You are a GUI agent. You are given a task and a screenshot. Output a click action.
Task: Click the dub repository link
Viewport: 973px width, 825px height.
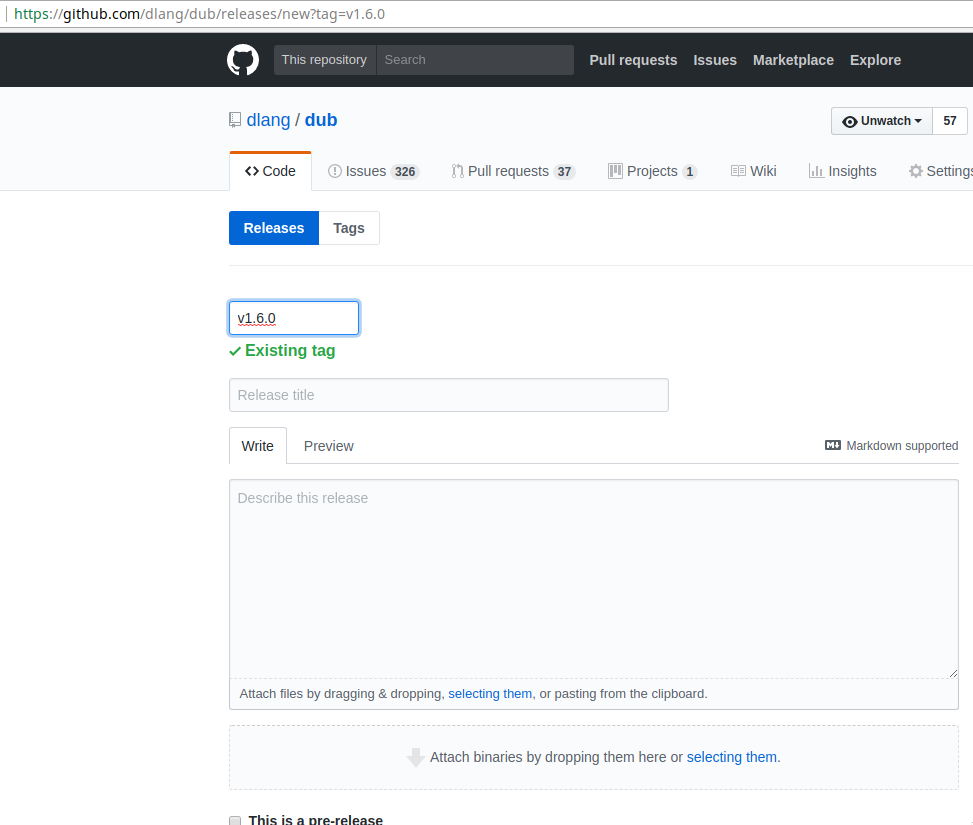pos(321,120)
